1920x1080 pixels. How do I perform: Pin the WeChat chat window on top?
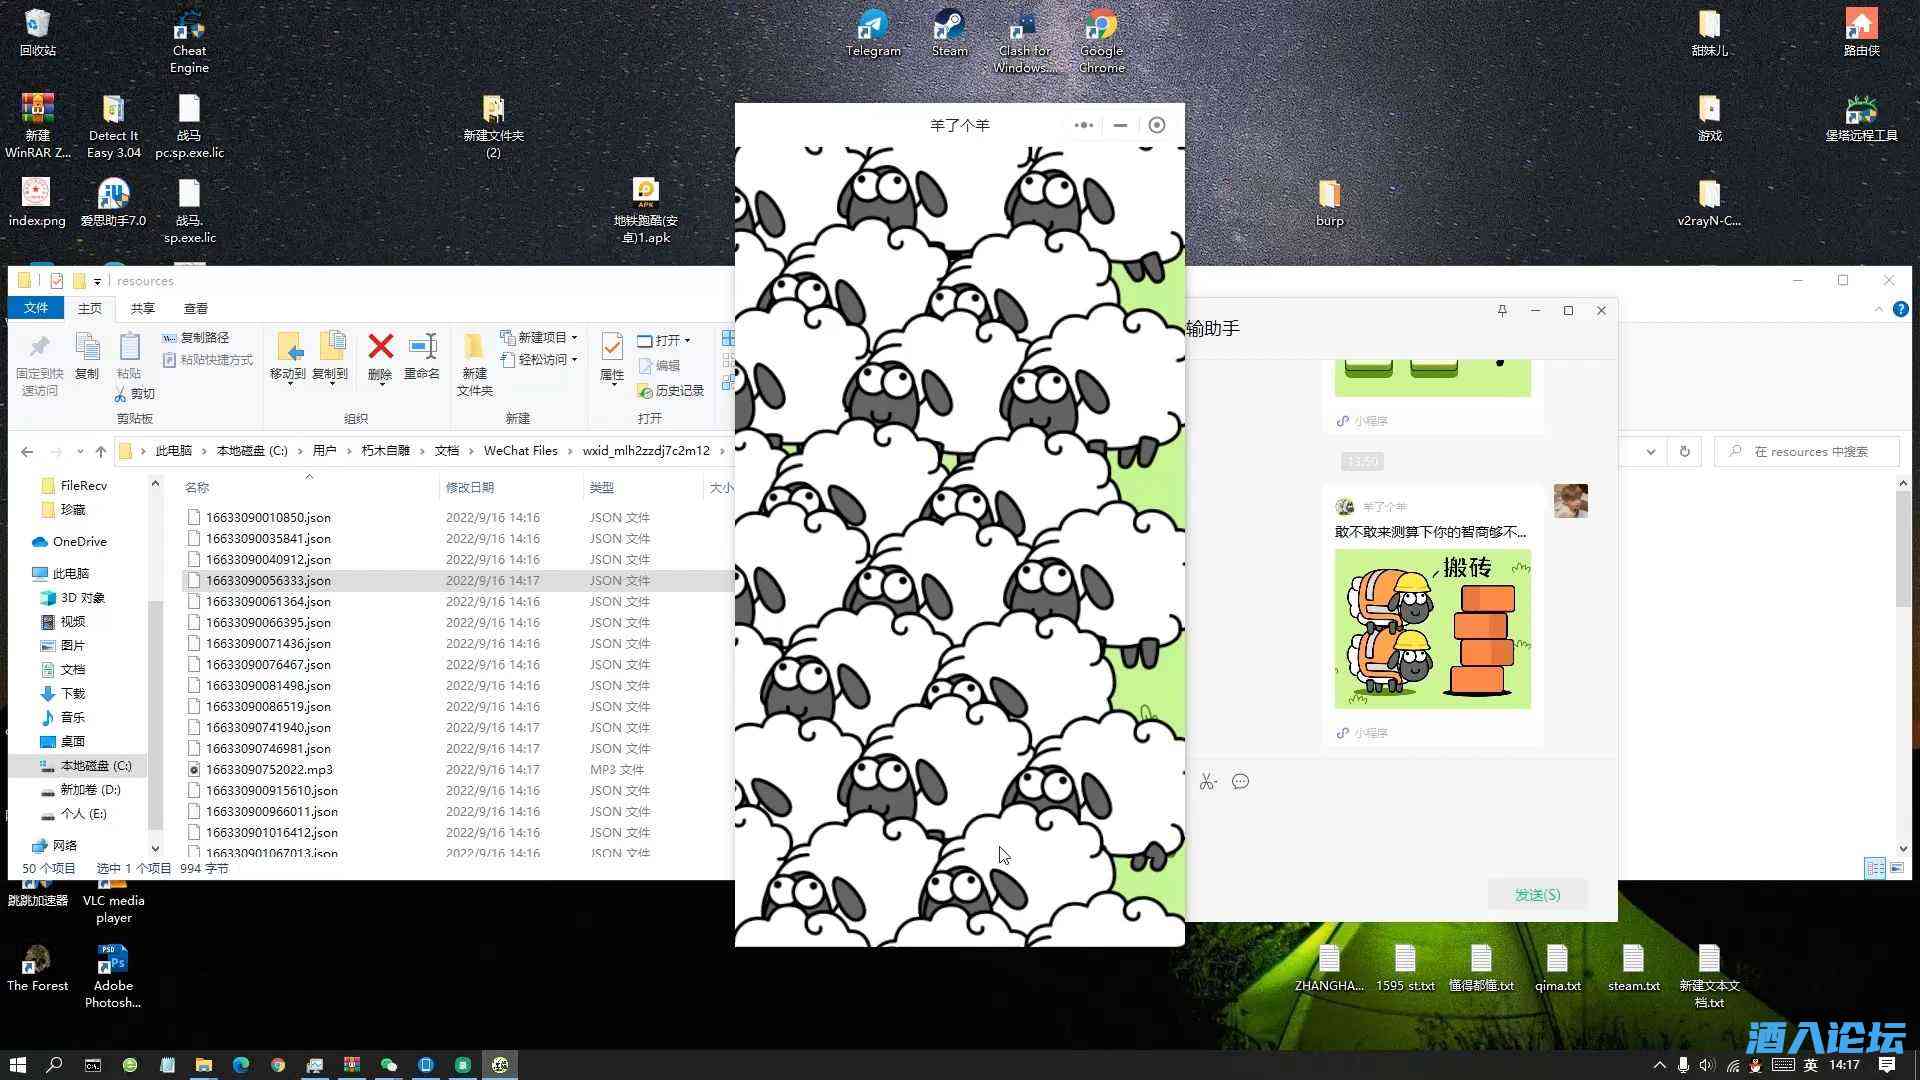tap(1502, 311)
